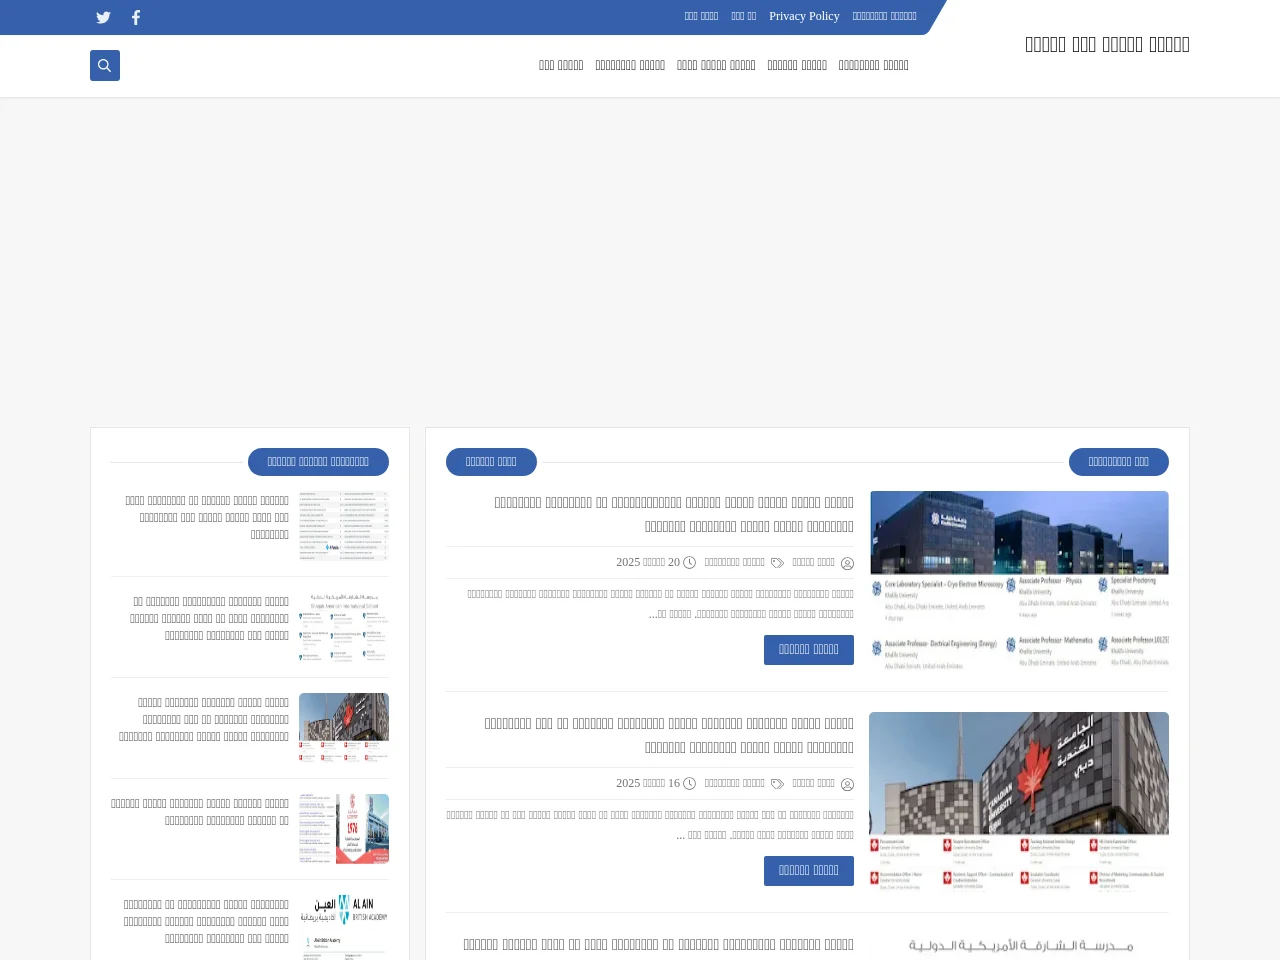
Task: Open the sidebar Sharjah American International School thumbnail
Action: point(344,627)
